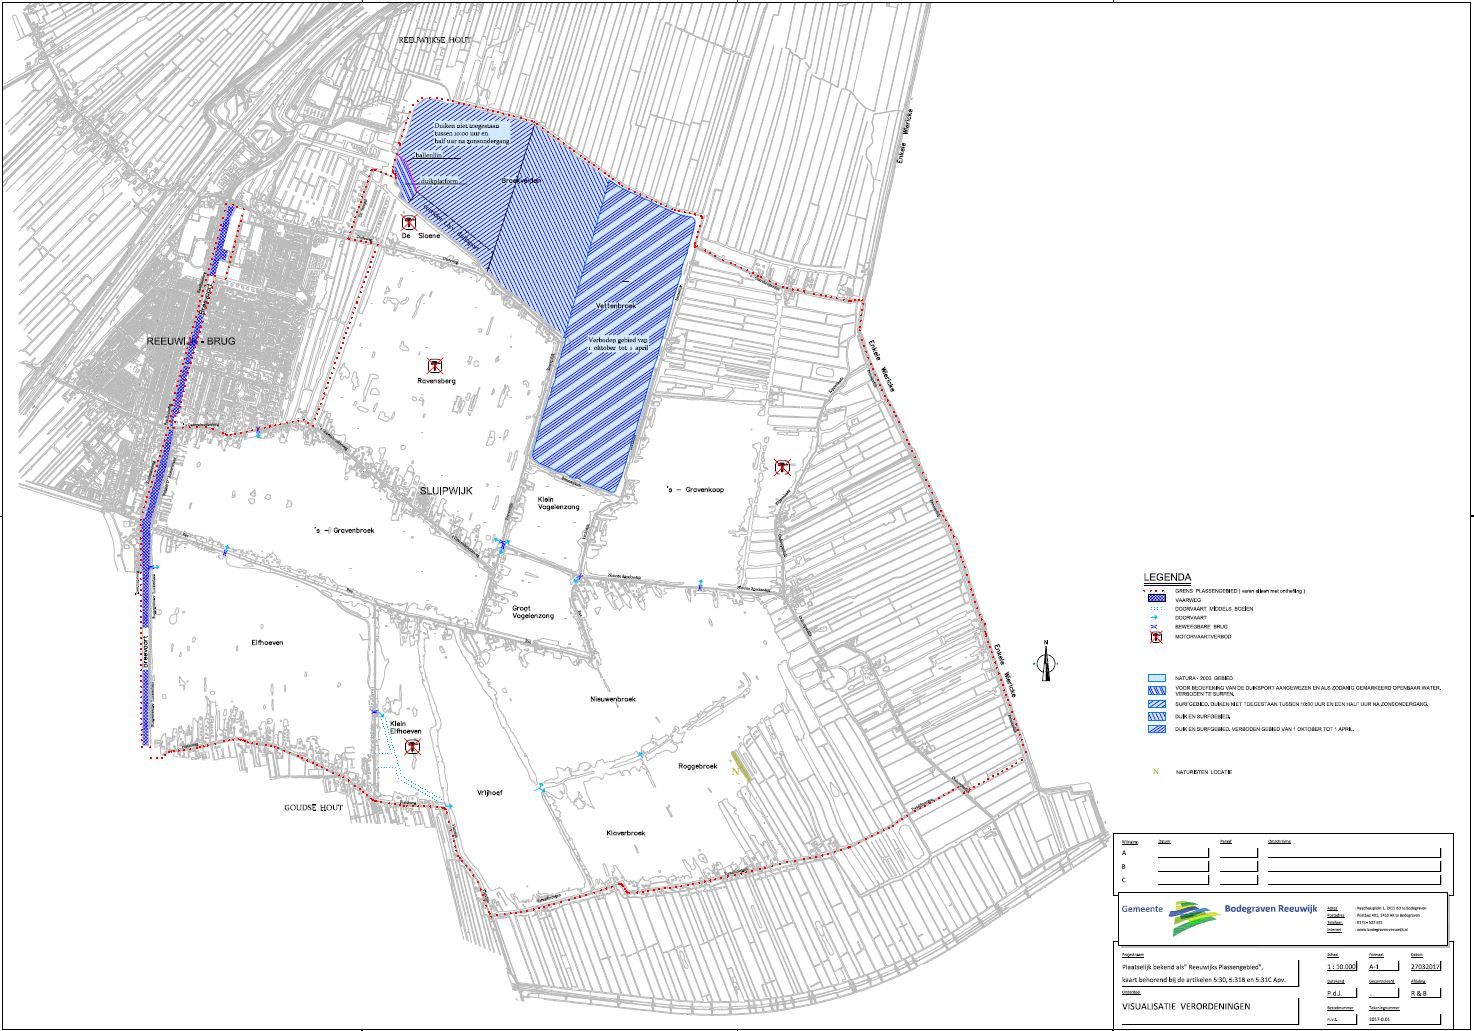Viewport: 1474px width, 1031px height.
Task: Click the north arrow compass symbol
Action: coord(1046,661)
